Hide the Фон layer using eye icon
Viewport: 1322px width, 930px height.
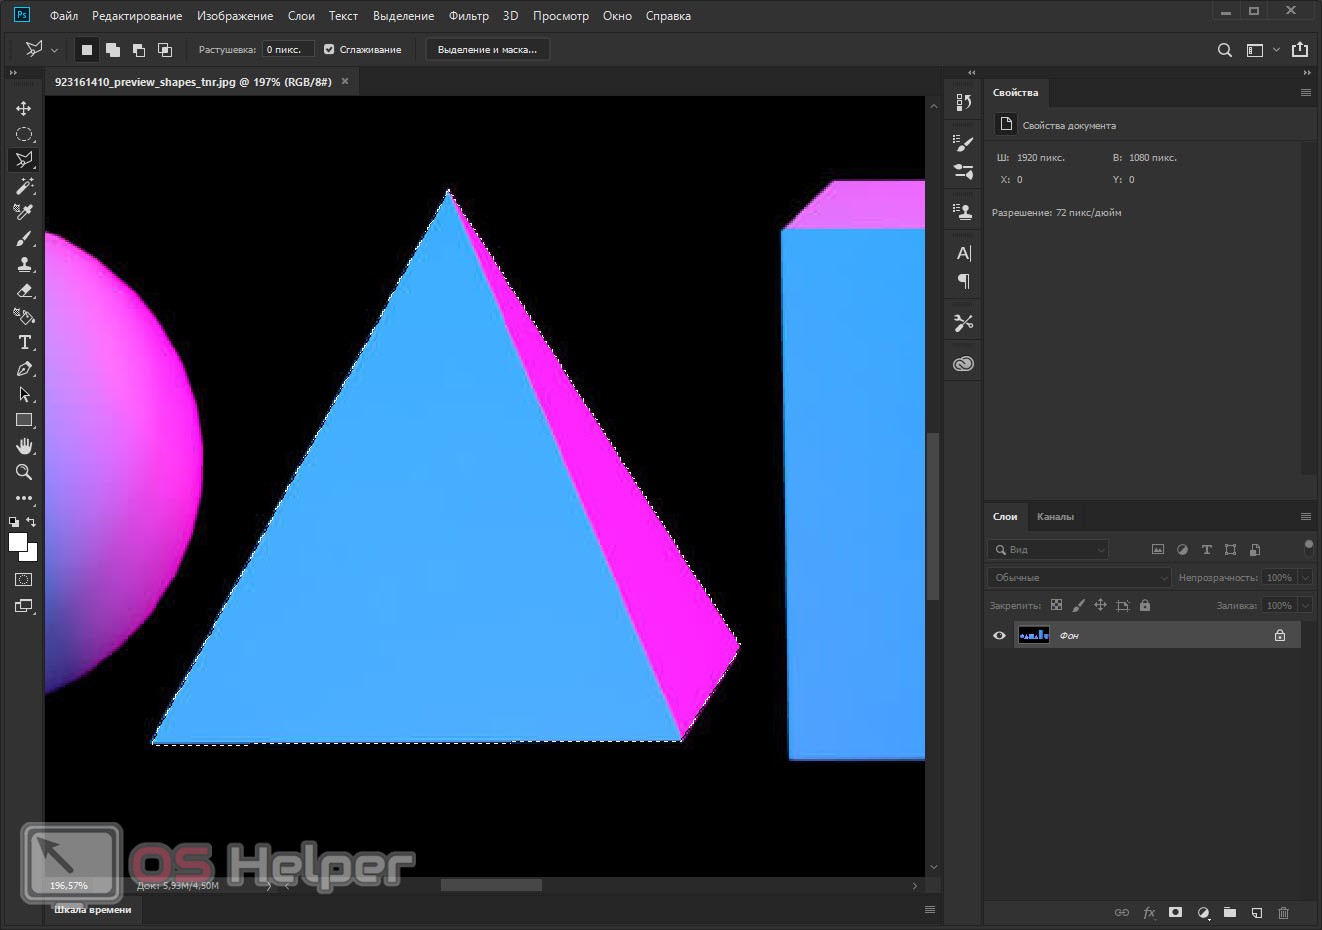pos(999,635)
